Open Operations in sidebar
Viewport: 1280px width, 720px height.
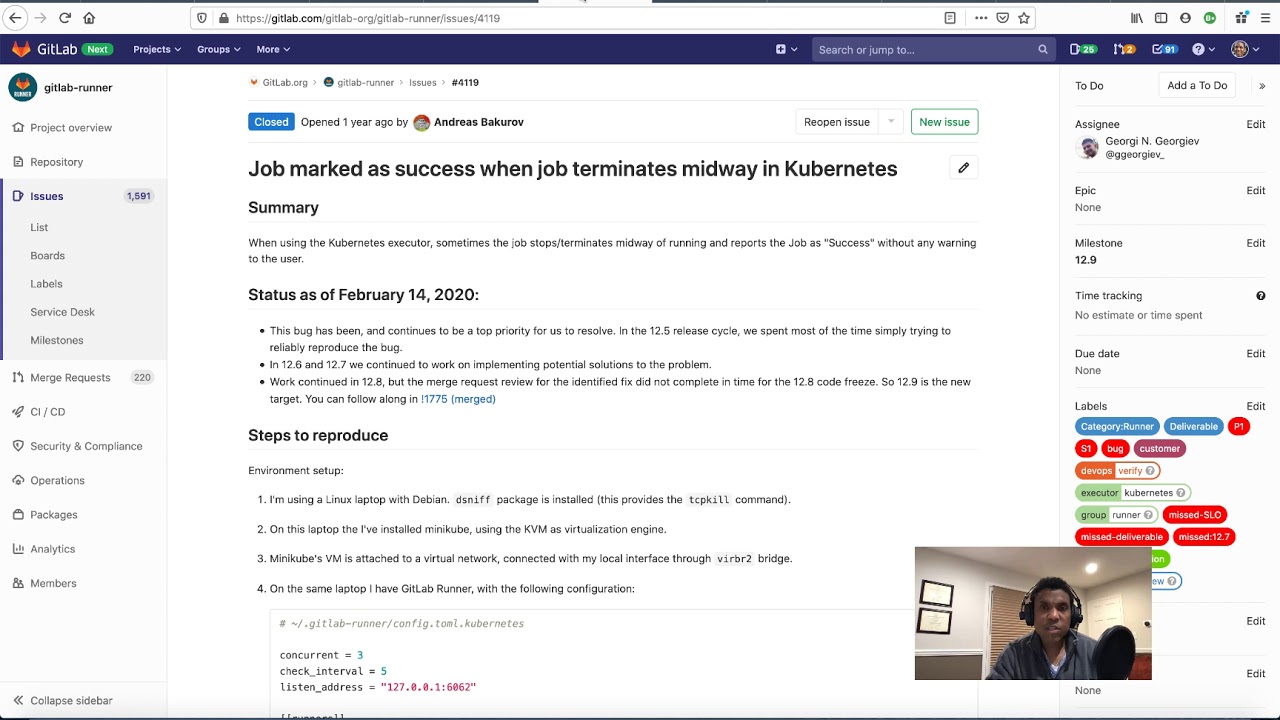pyautogui.click(x=50, y=481)
